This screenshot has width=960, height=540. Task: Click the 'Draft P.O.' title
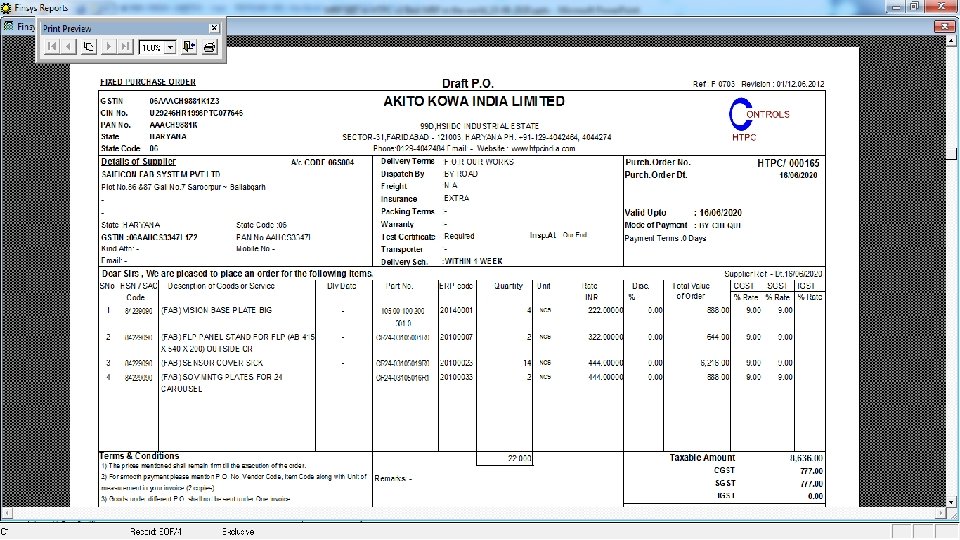467,83
